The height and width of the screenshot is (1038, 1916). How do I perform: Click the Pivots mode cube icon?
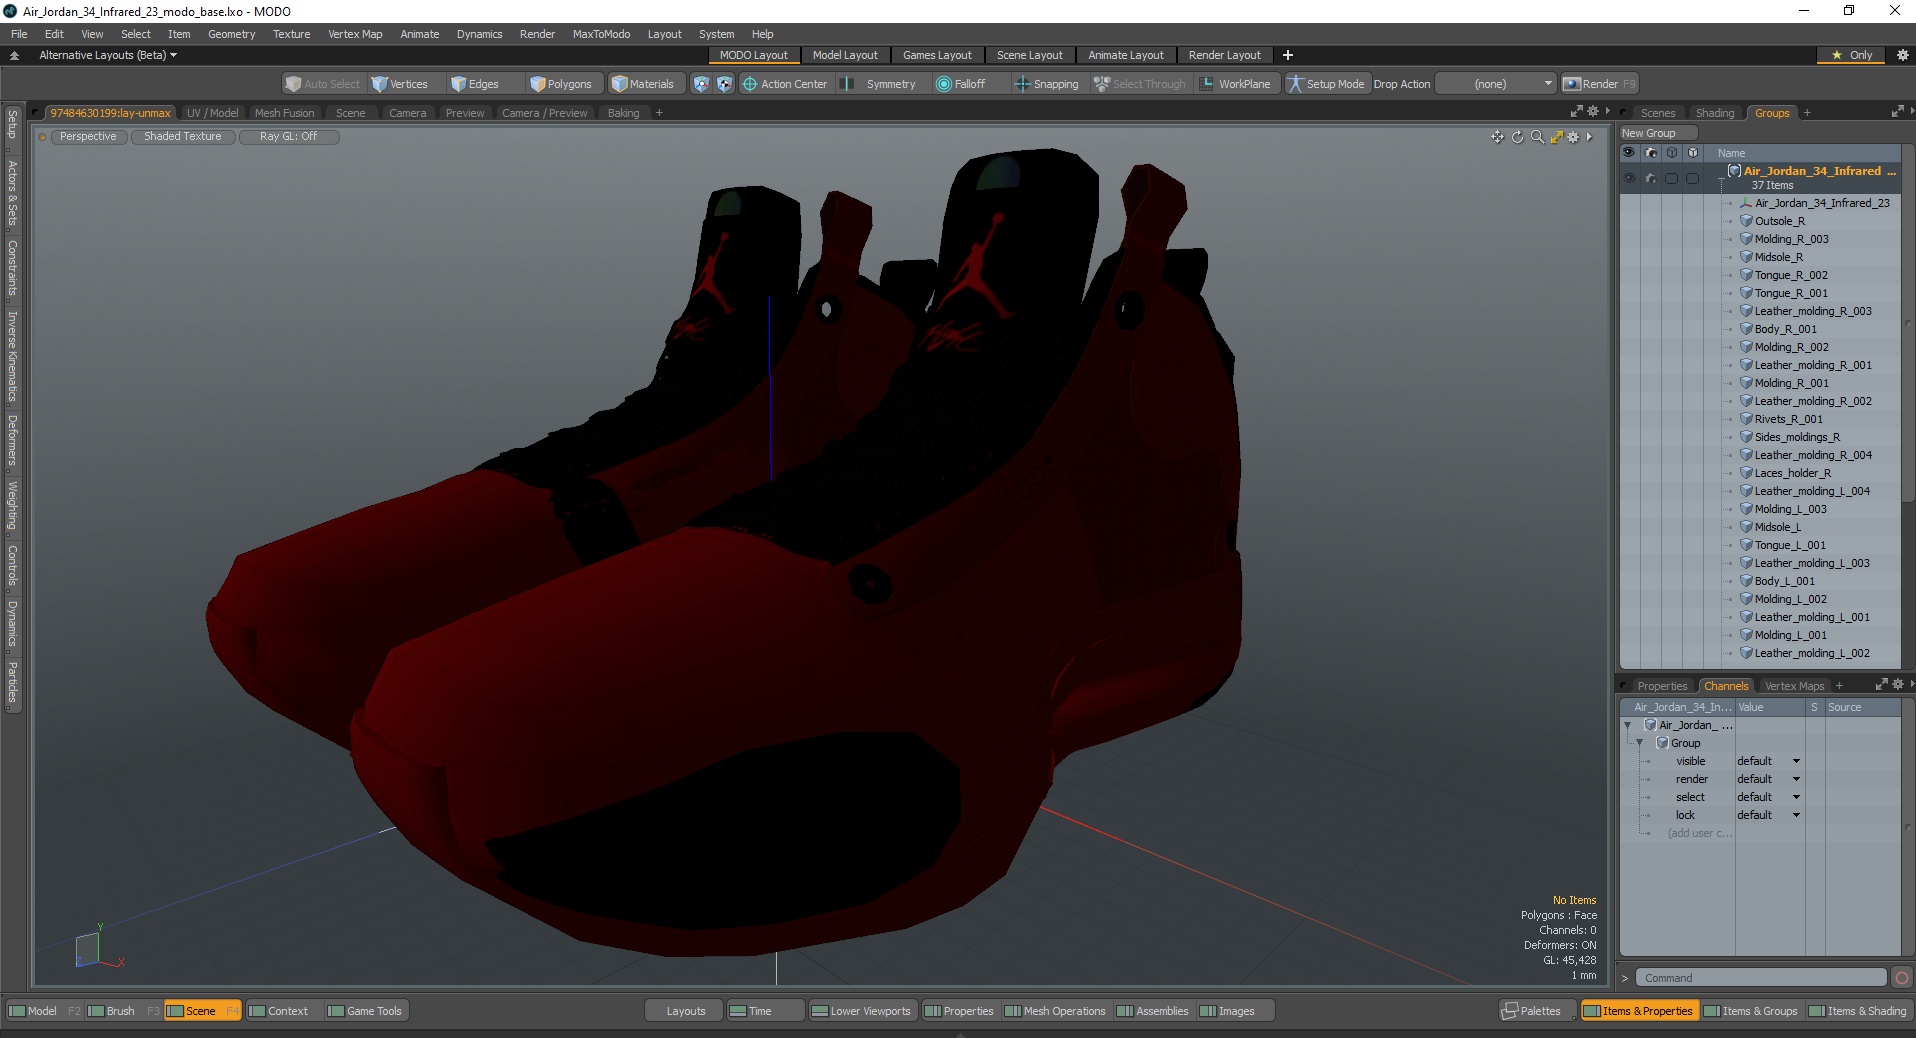[x=724, y=84]
